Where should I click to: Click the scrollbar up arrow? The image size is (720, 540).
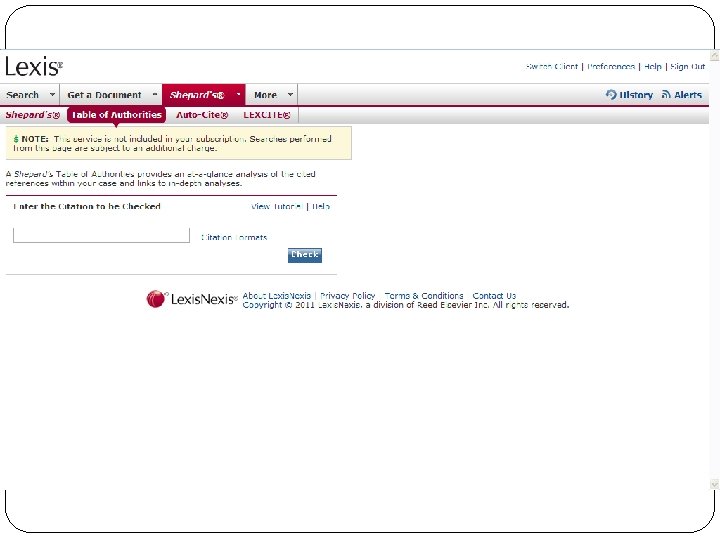tap(714, 56)
